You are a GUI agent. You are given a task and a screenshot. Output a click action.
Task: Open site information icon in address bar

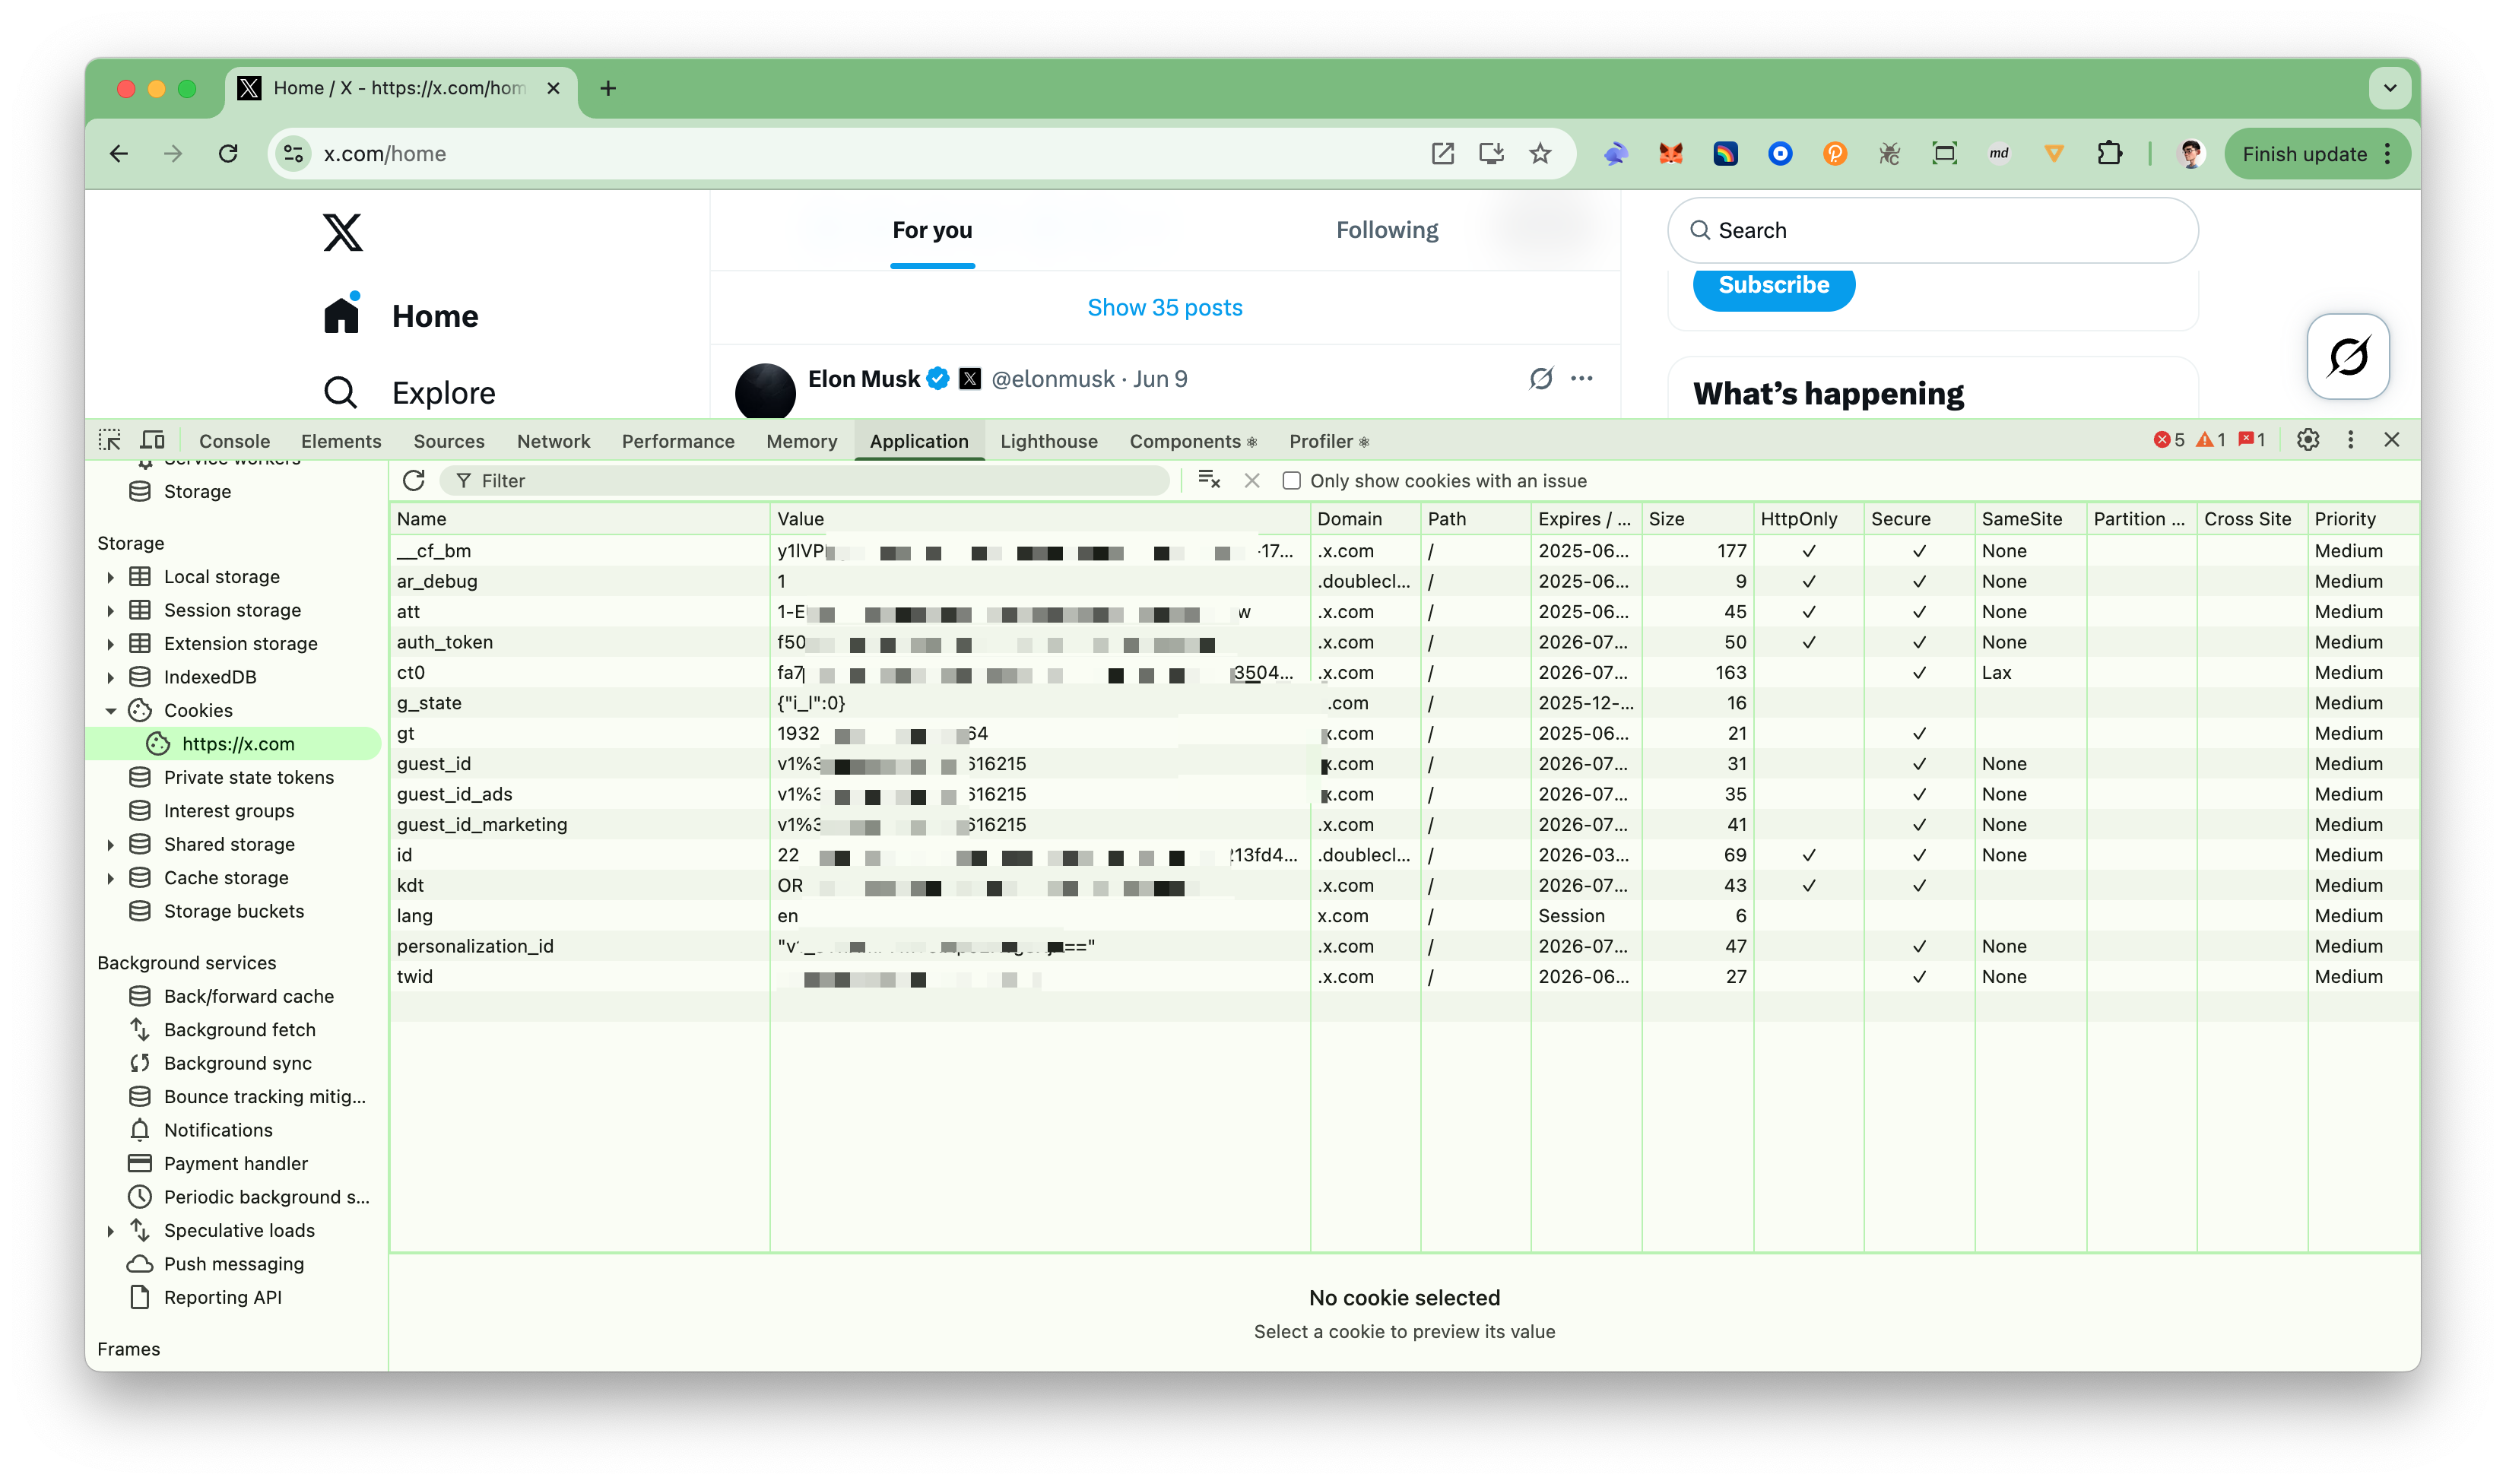[294, 154]
